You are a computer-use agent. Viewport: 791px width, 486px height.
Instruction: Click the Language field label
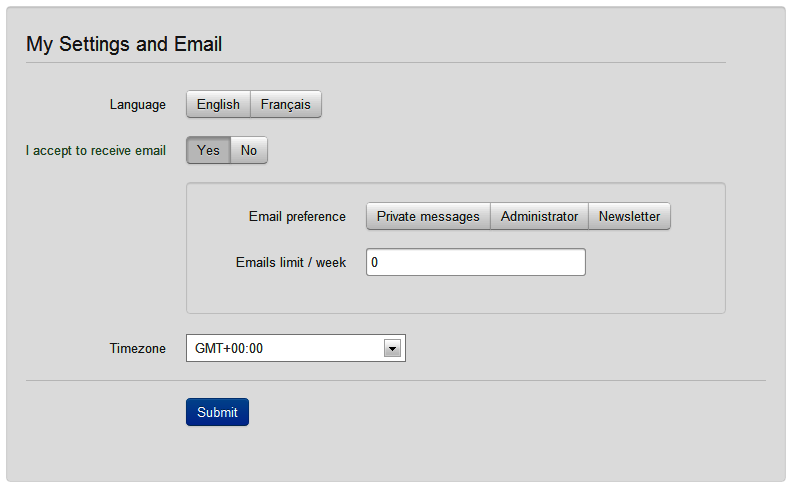click(138, 104)
